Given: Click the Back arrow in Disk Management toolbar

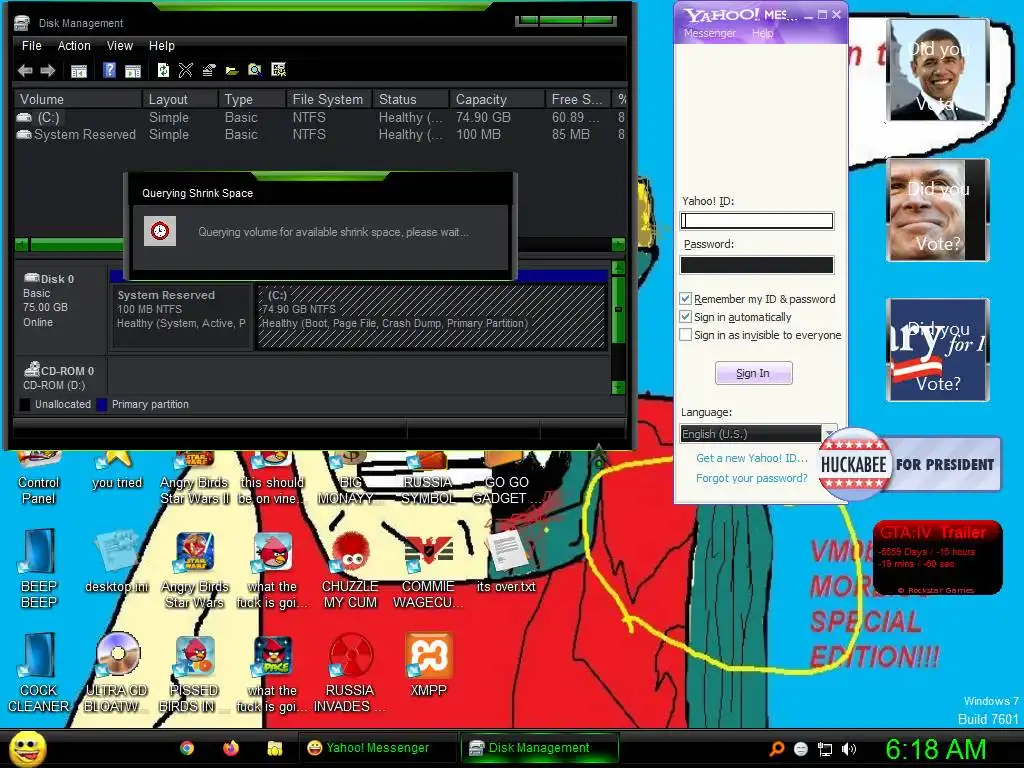Looking at the screenshot, I should pos(25,71).
